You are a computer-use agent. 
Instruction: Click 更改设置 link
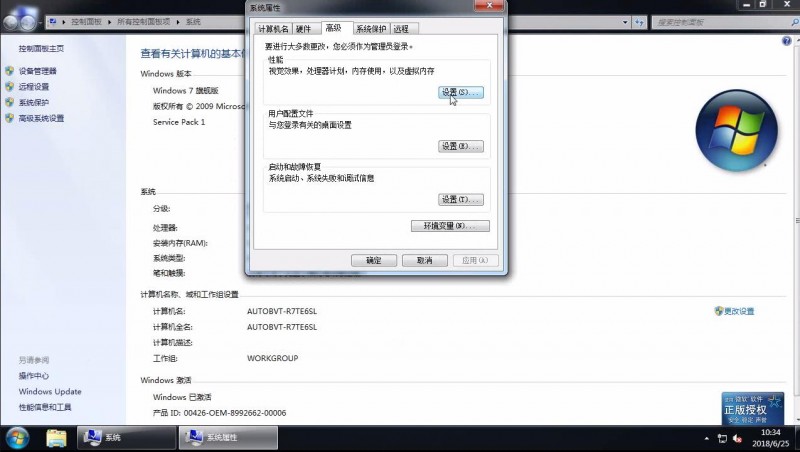[739, 311]
